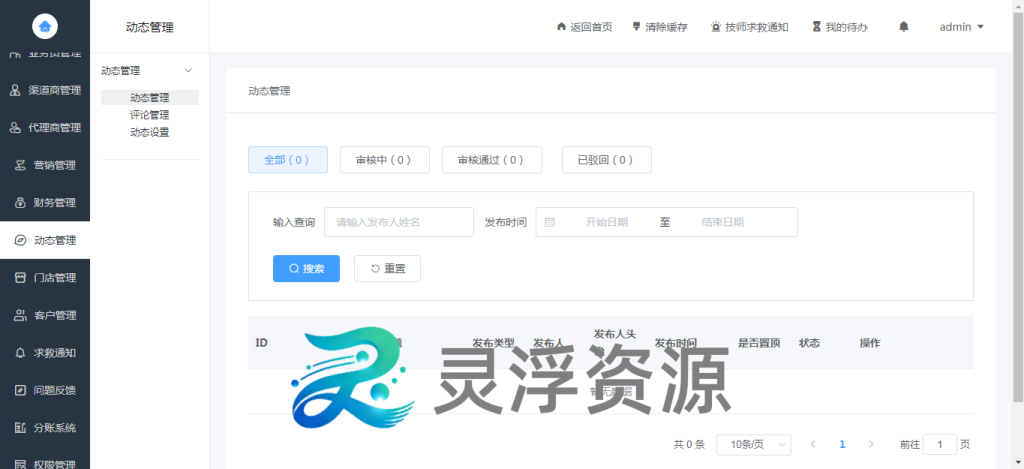Click the 动态管理 compass icon in sidebar
Image resolution: width=1024 pixels, height=469 pixels.
pos(20,240)
